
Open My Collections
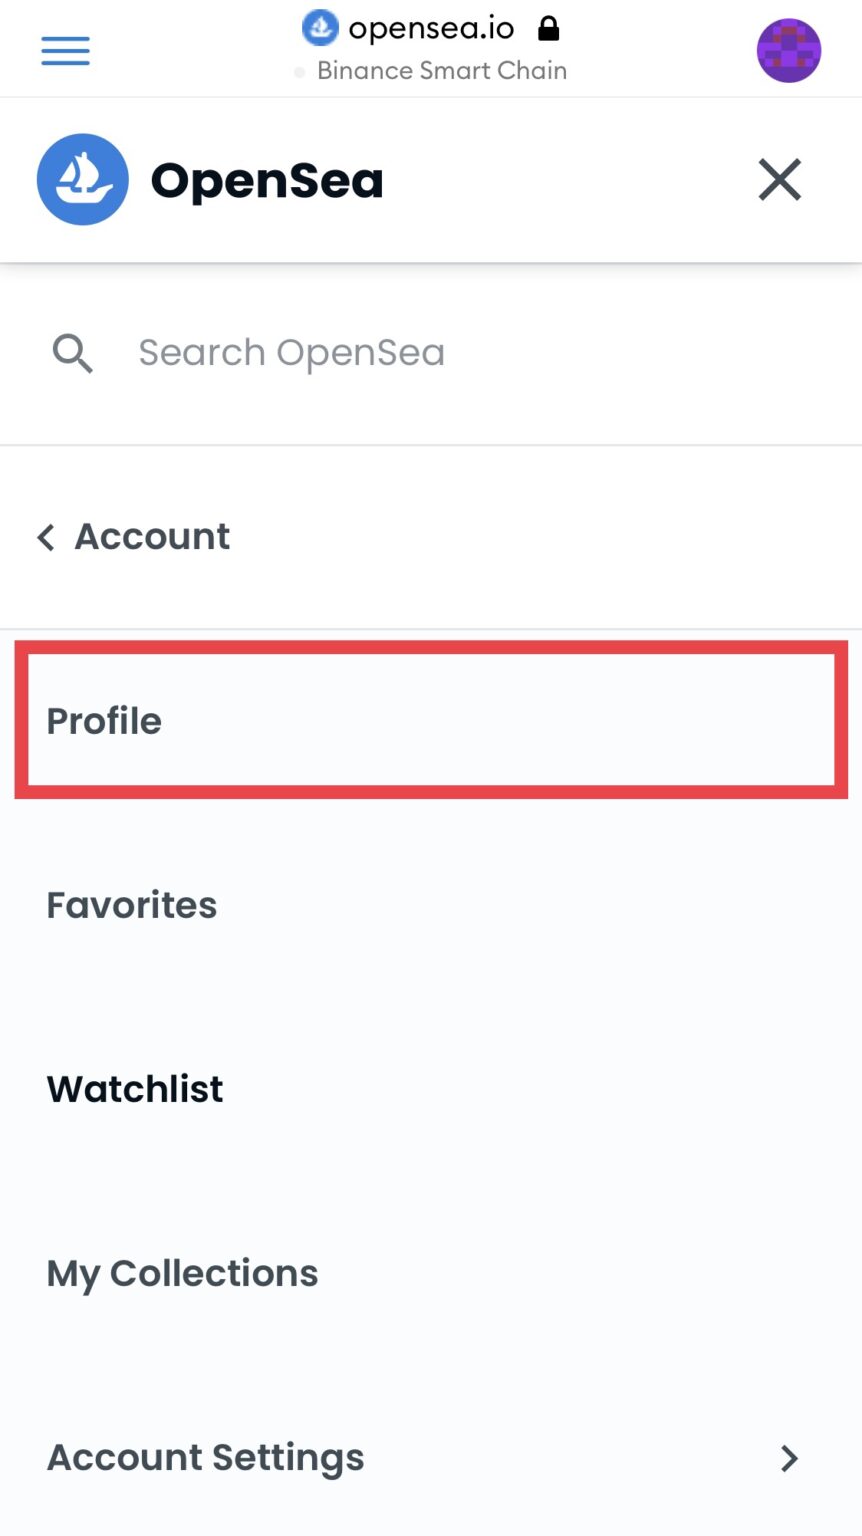[x=181, y=1273]
